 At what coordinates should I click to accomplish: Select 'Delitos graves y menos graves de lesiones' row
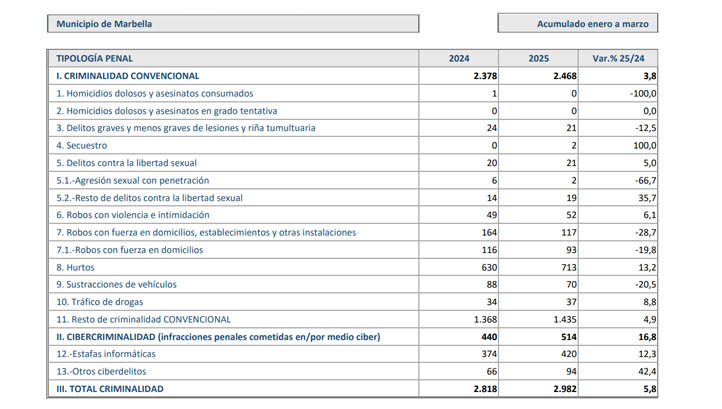tap(352, 128)
